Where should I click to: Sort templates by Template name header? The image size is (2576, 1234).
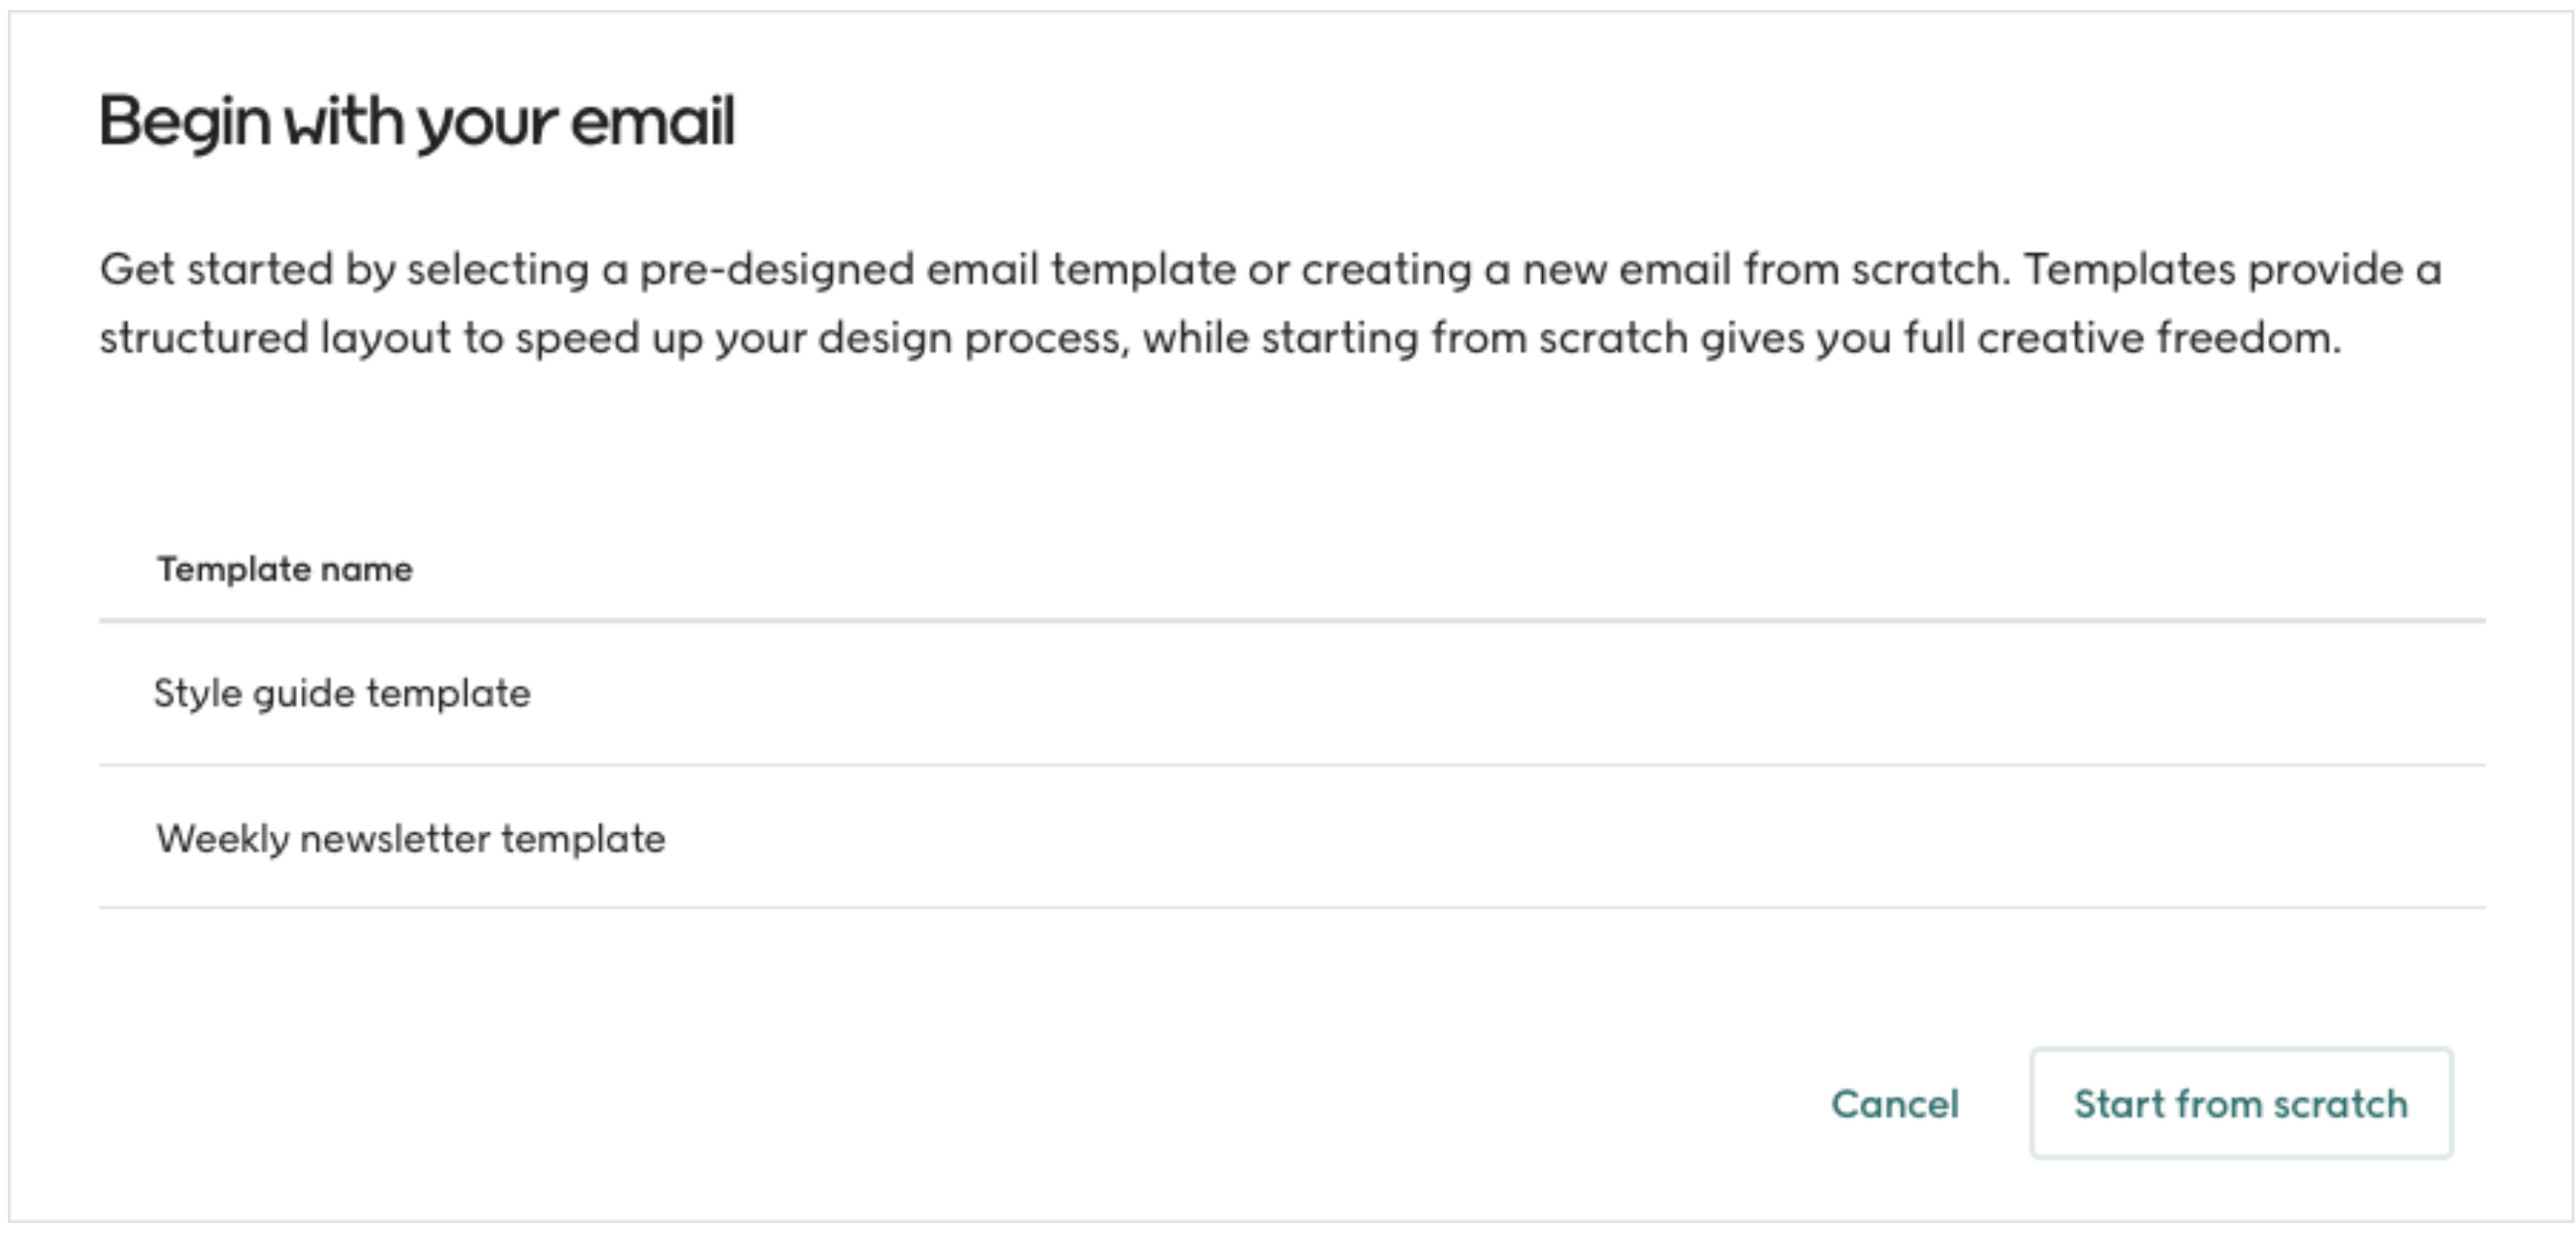pyautogui.click(x=283, y=568)
